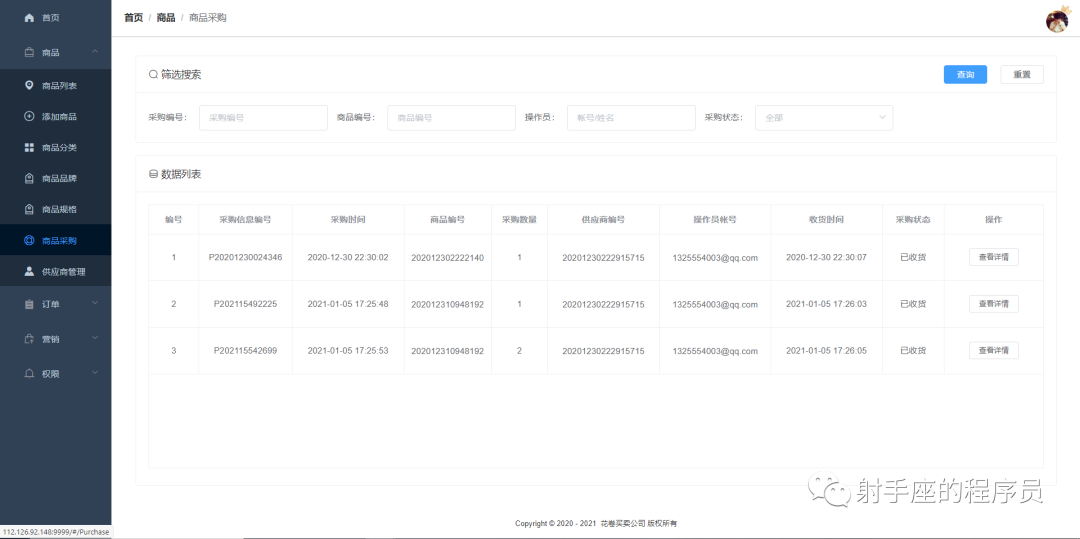Click the 商品分类 grid icon
The image size is (1080, 539).
(29, 147)
